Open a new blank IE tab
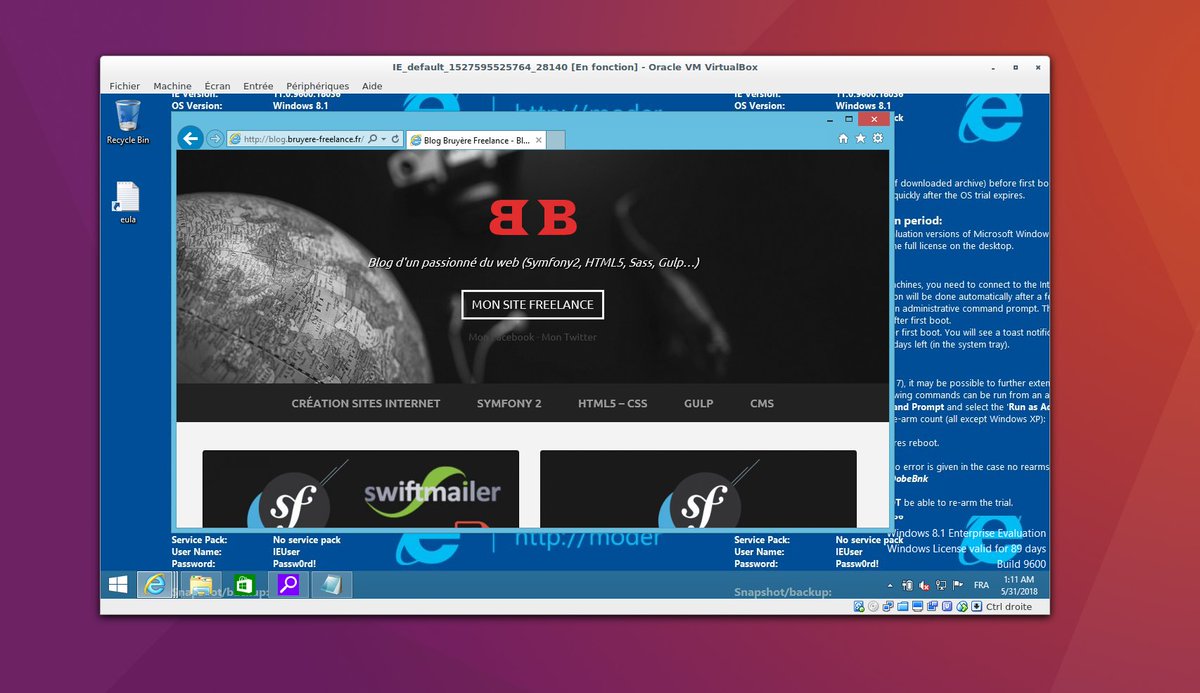Image resolution: width=1200 pixels, height=693 pixels. (x=556, y=141)
